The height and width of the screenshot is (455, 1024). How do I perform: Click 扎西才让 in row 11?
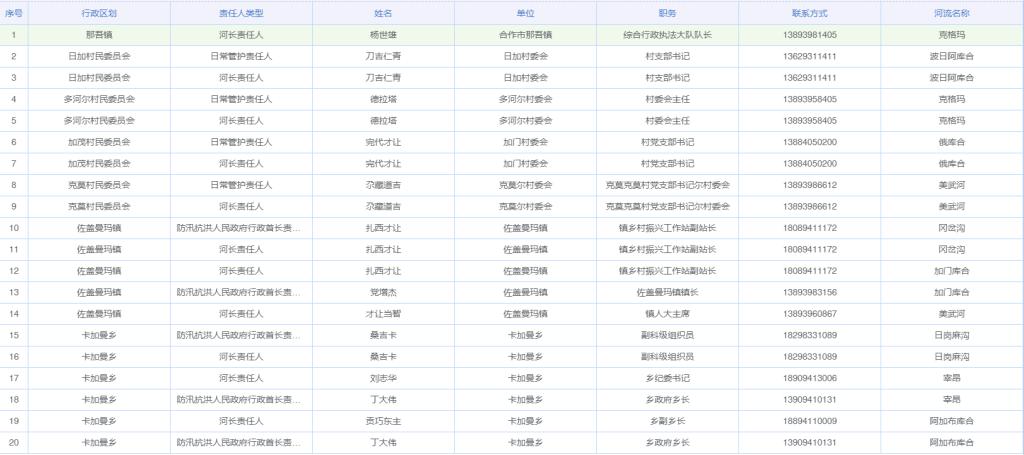[383, 249]
